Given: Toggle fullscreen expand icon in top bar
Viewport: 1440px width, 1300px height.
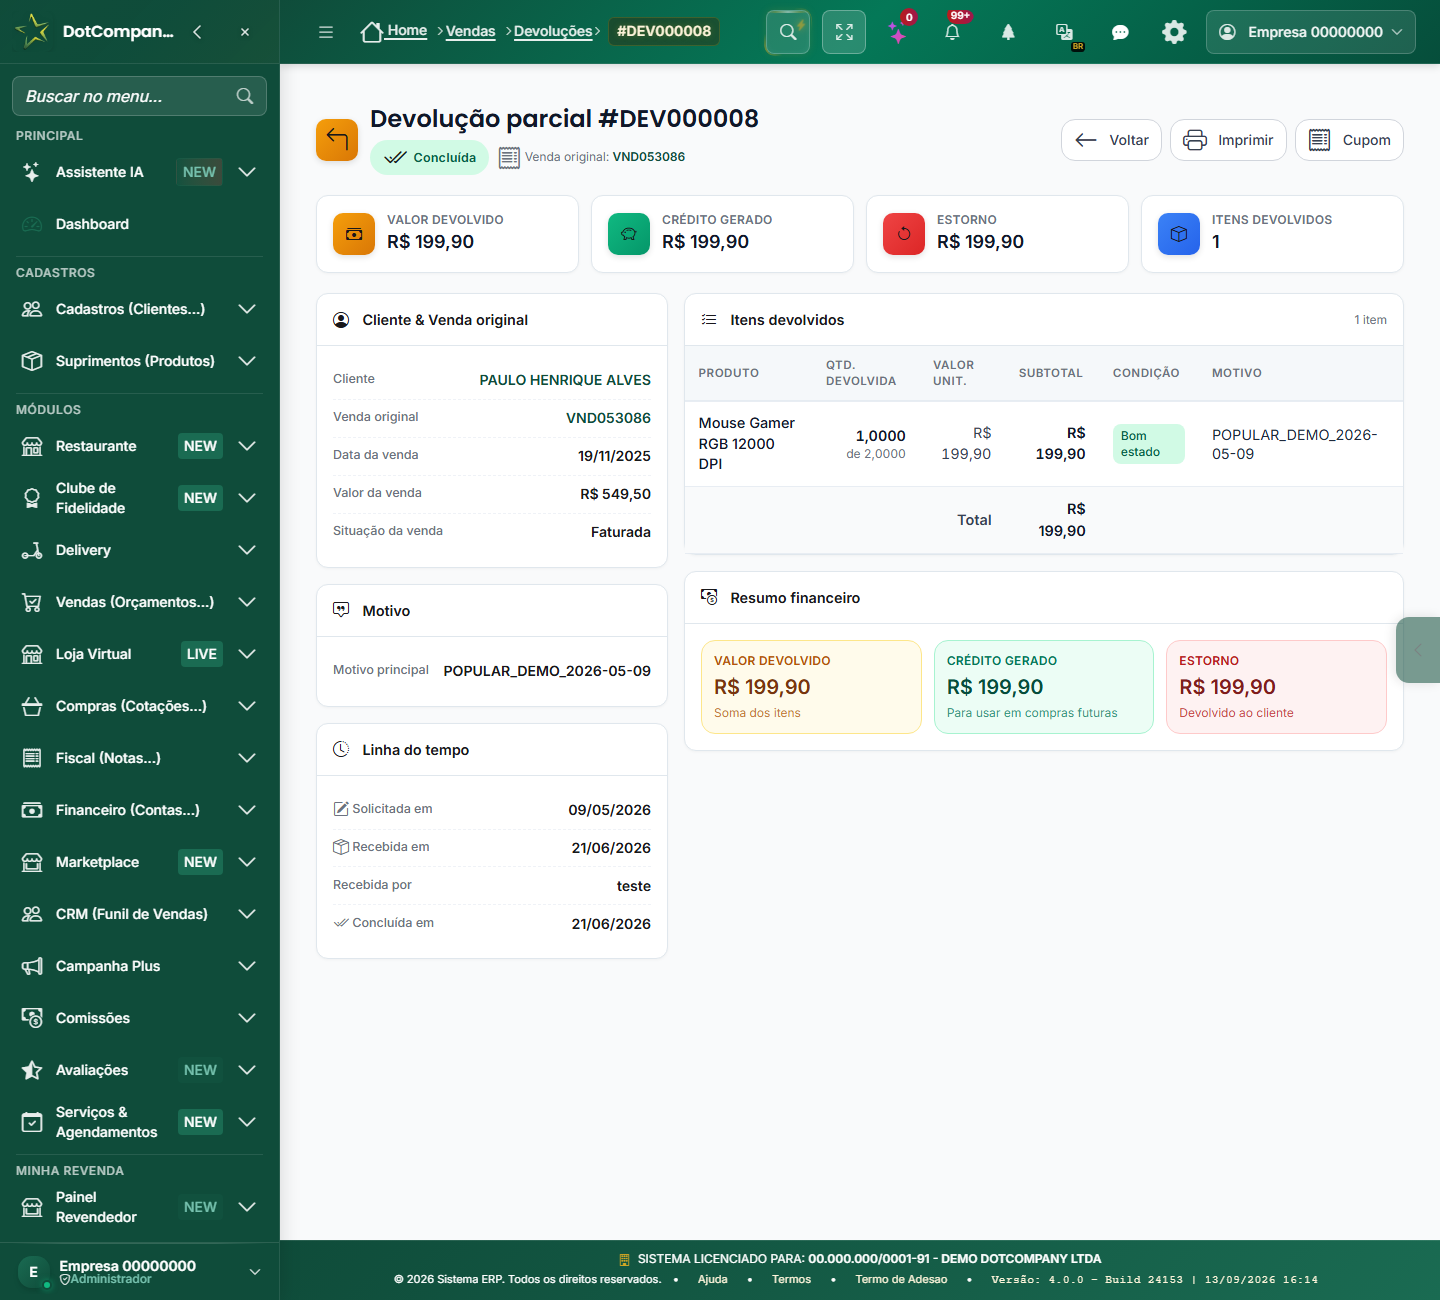Looking at the screenshot, I should (844, 32).
